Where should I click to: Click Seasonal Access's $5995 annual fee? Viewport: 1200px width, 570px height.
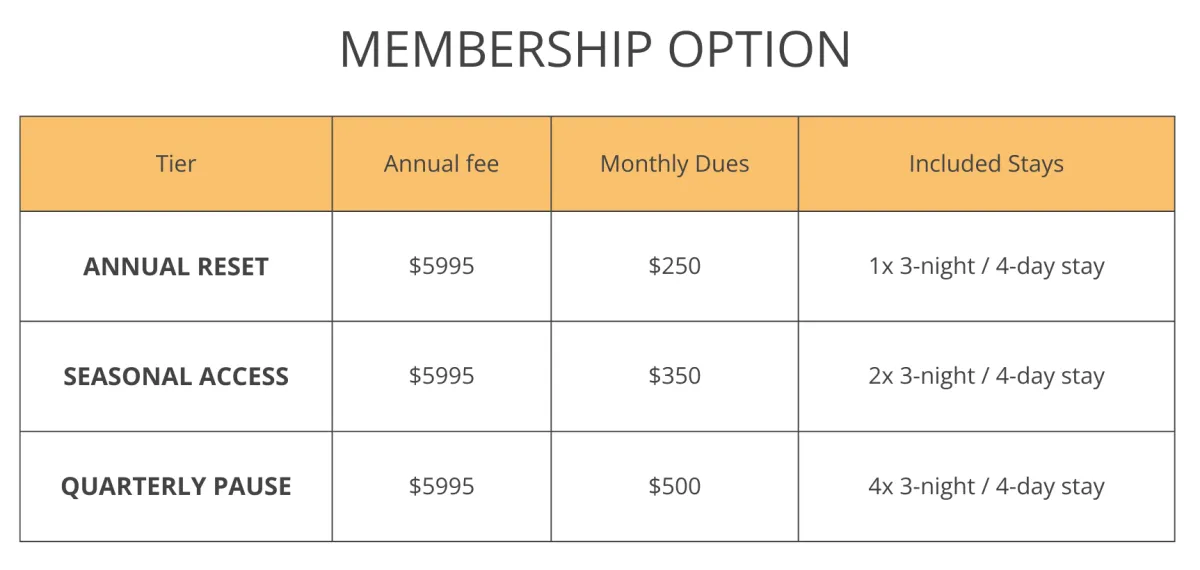click(x=441, y=377)
